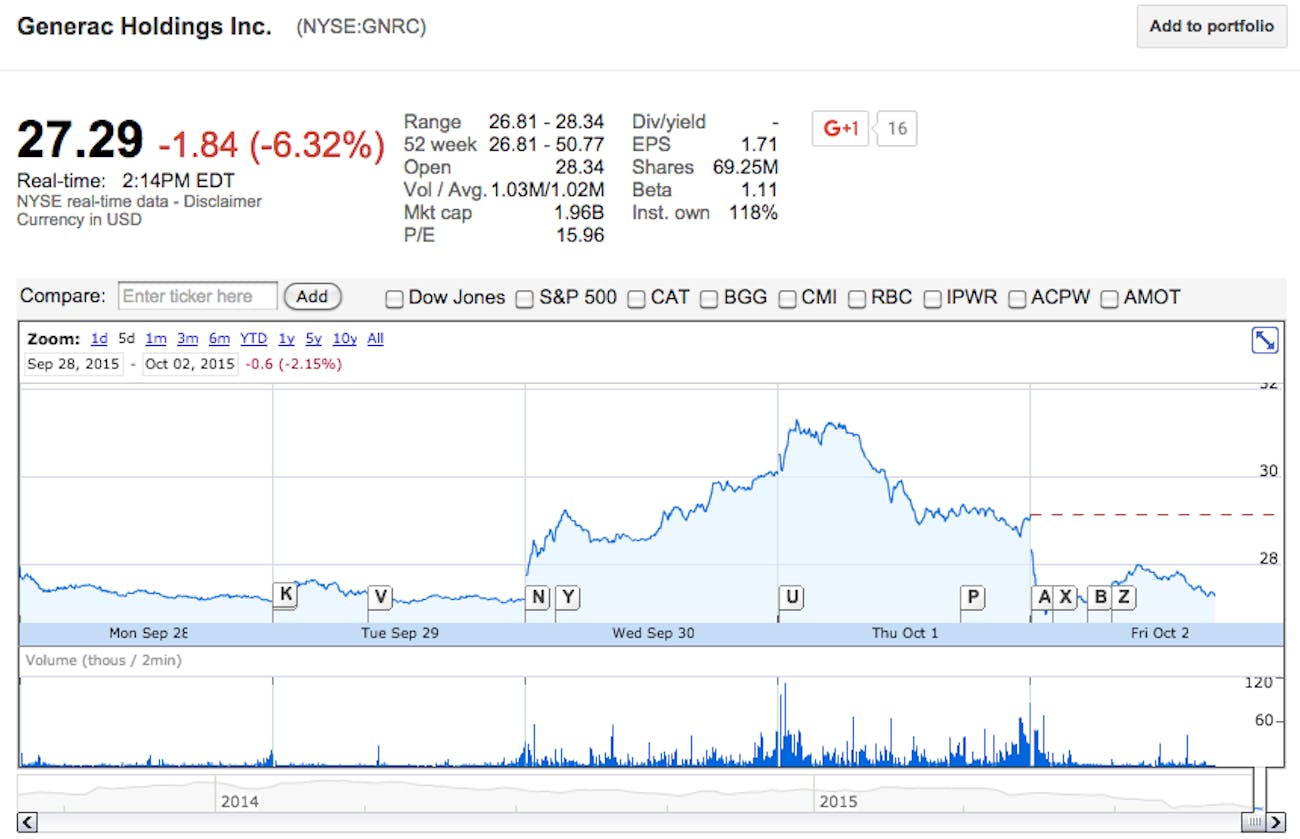
Task: Click Volume (thous / 2min) label
Action: (104, 660)
